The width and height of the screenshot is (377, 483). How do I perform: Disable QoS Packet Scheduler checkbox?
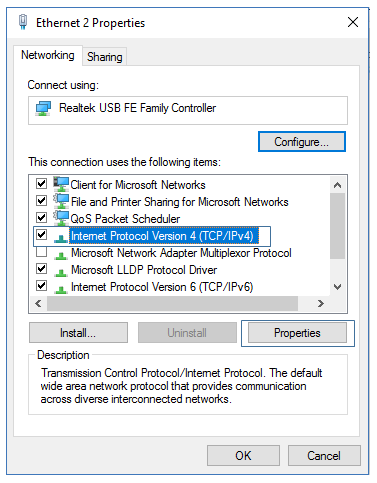pos(41,218)
